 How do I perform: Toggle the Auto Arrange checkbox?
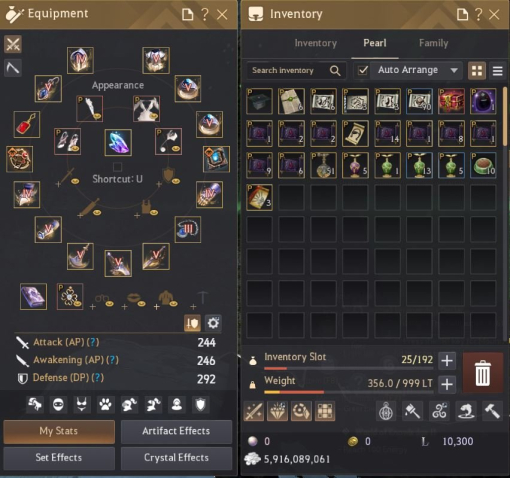coord(363,70)
